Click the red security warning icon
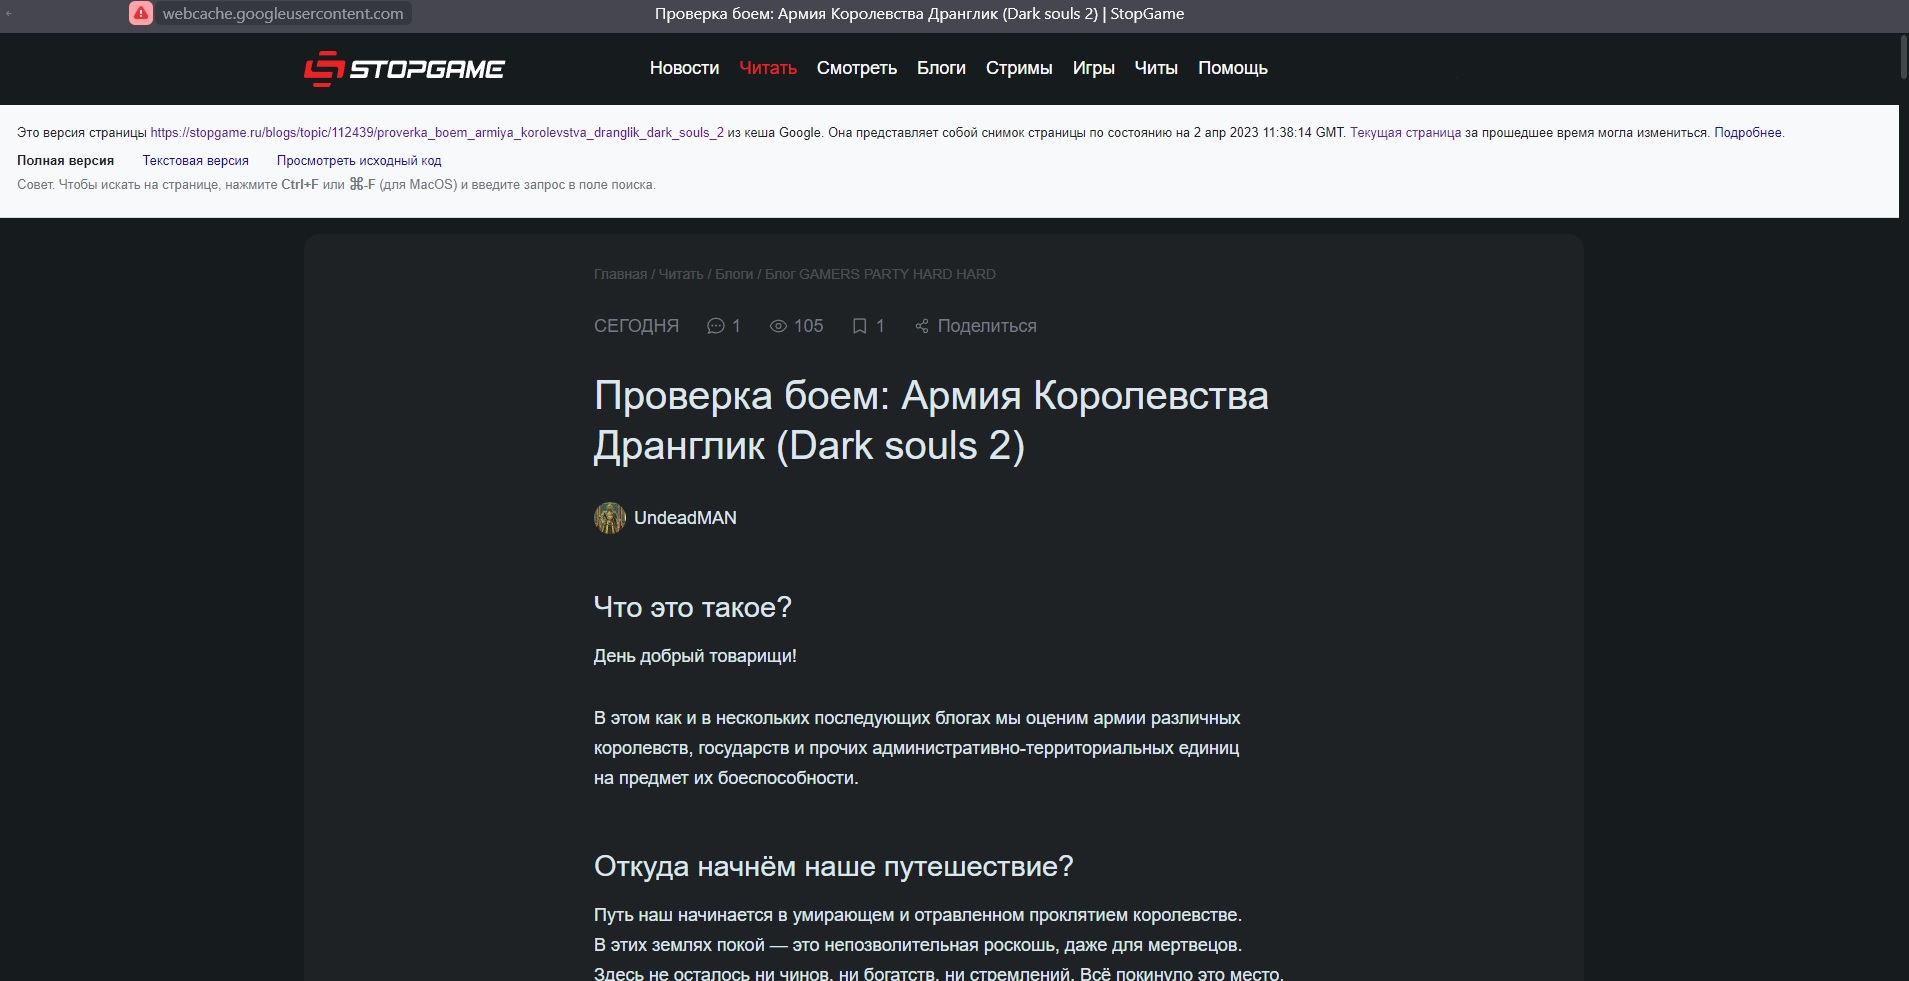1909x981 pixels. [x=141, y=14]
